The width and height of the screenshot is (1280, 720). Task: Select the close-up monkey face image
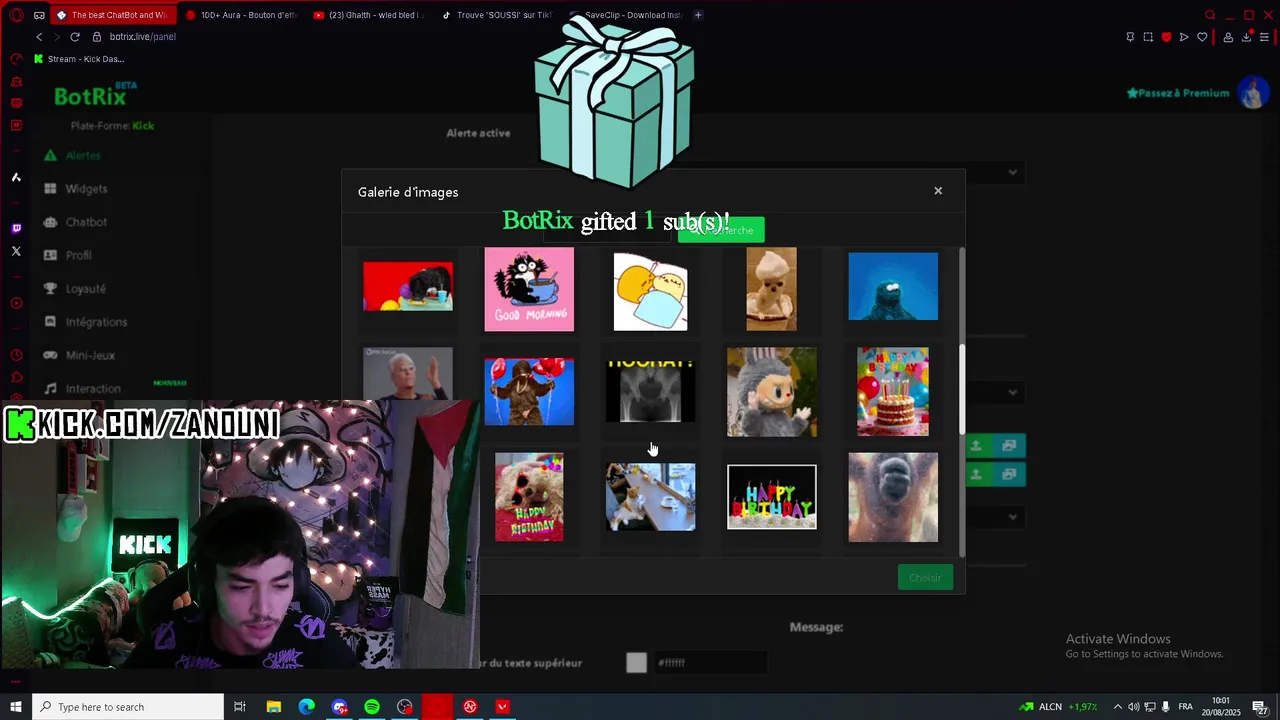[893, 497]
